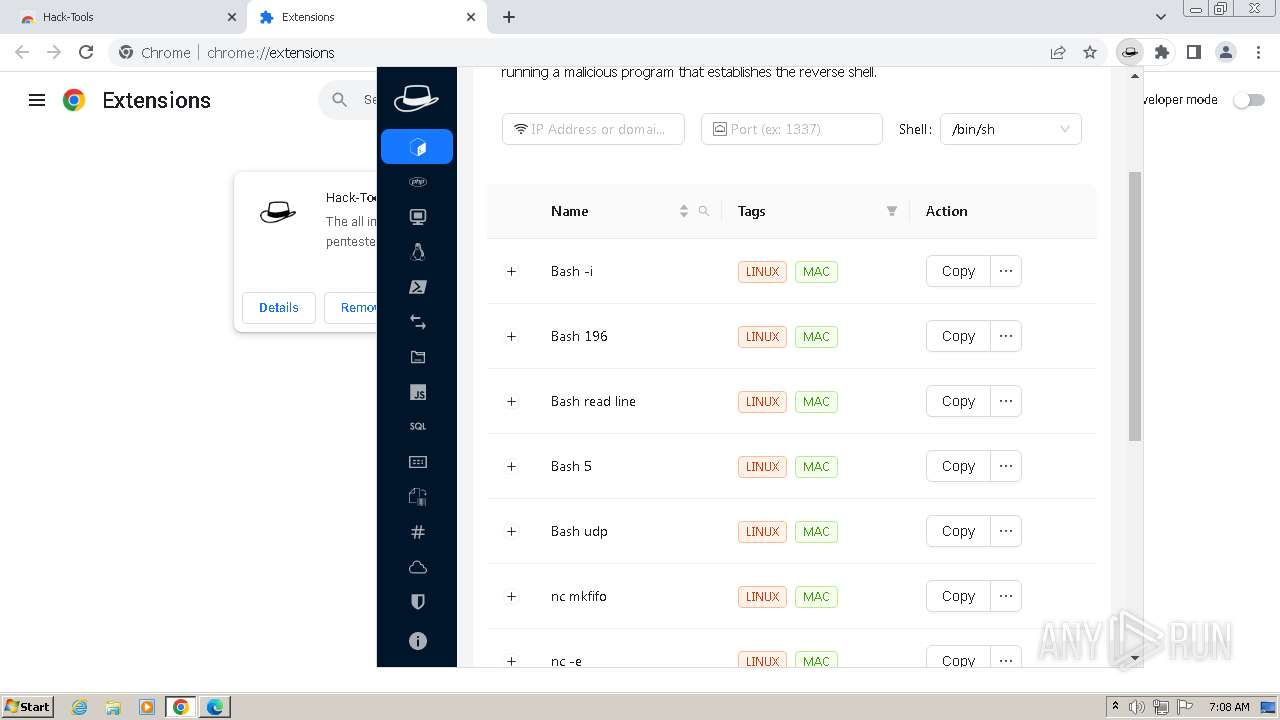Image resolution: width=1280 pixels, height=720 pixels.
Task: Search names with magnifier icon in table header
Action: 704,211
